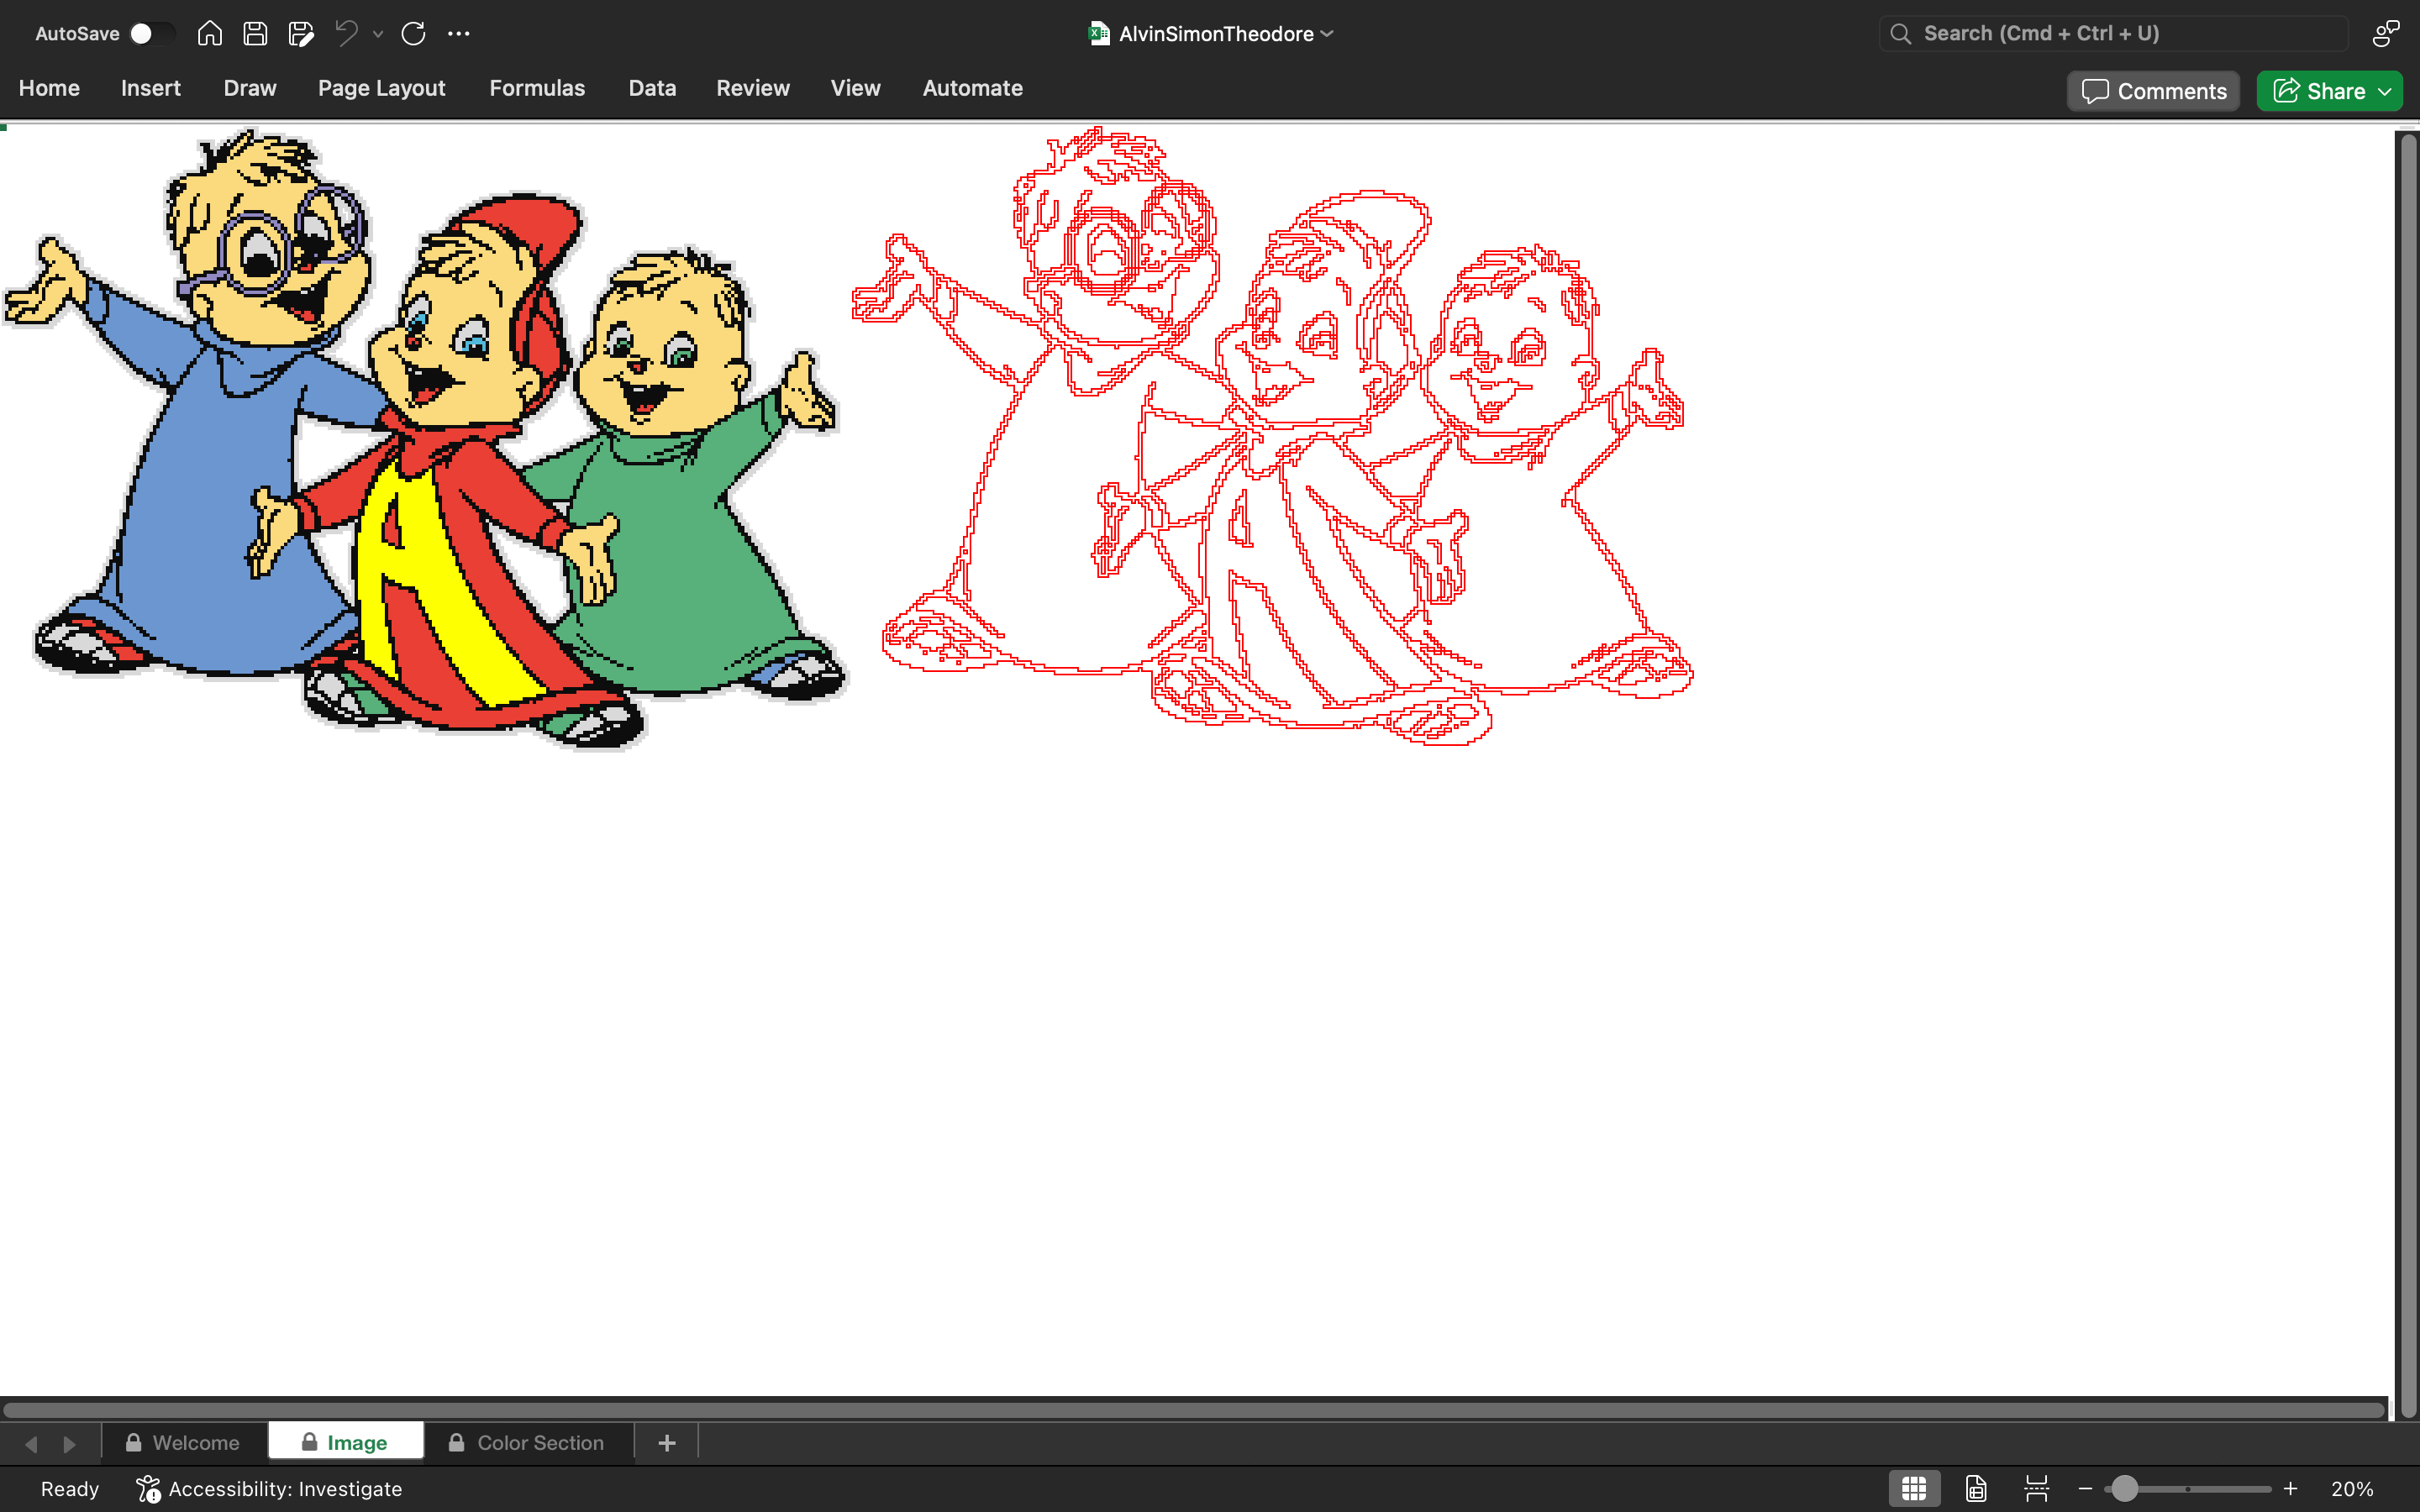The image size is (2420, 1512).
Task: Click the zoom slider handle
Action: pyautogui.click(x=2125, y=1489)
